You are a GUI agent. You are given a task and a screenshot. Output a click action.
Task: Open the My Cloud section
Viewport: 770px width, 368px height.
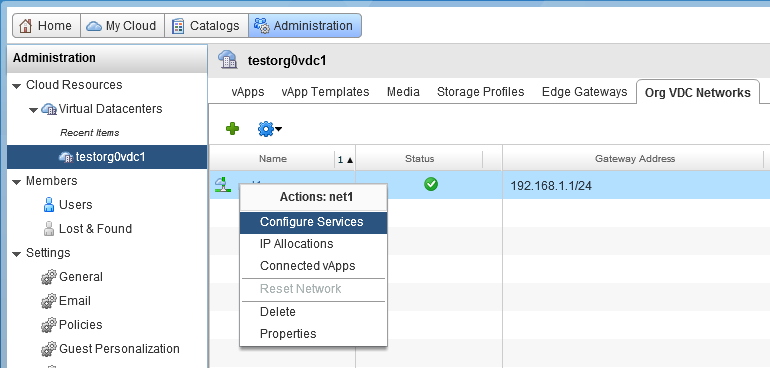tap(122, 26)
